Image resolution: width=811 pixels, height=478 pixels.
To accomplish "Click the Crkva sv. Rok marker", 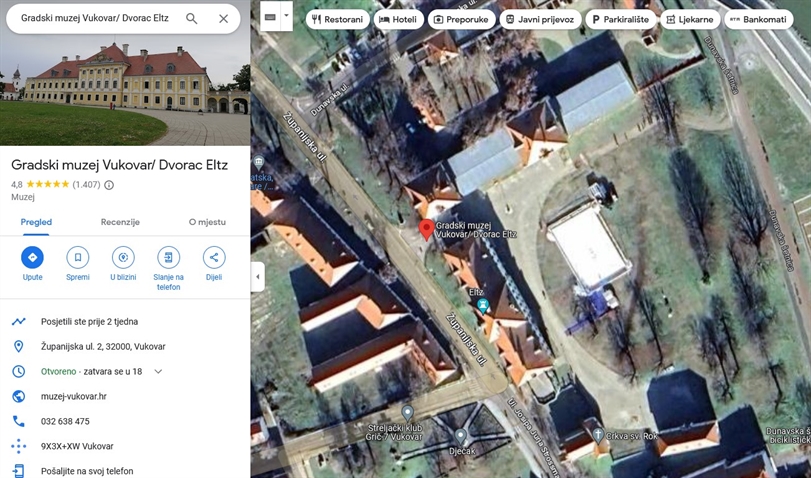I will click(598, 435).
